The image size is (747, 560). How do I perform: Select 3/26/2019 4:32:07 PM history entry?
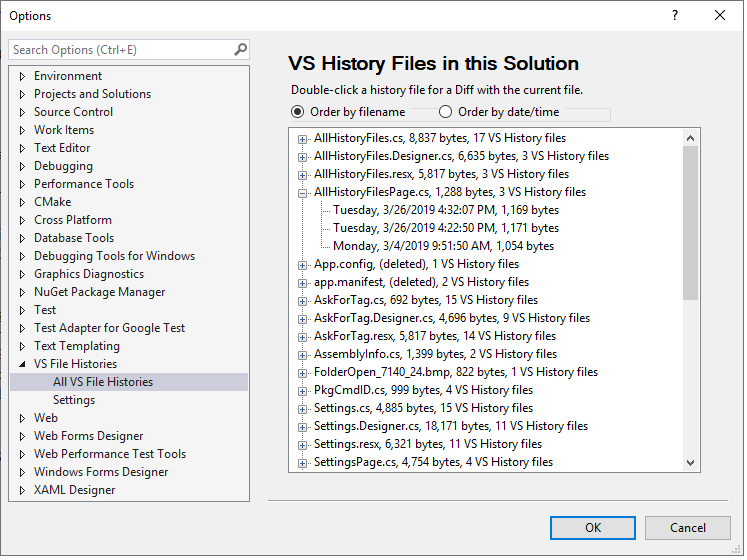[446, 210]
